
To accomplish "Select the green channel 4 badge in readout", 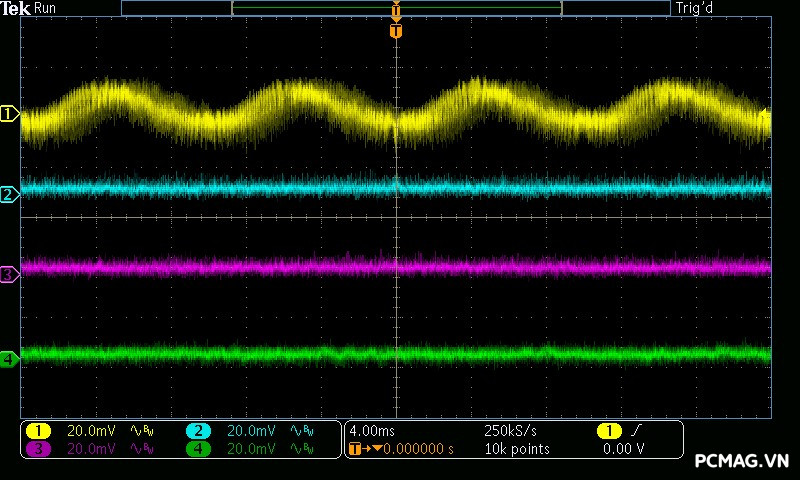I will 198,449.
